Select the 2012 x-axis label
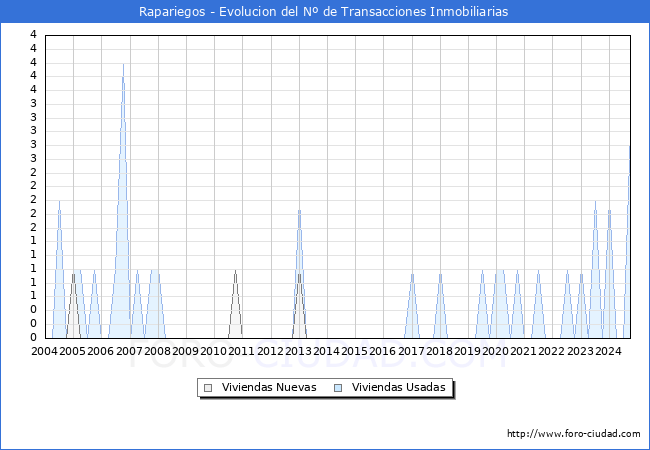 (x=270, y=351)
